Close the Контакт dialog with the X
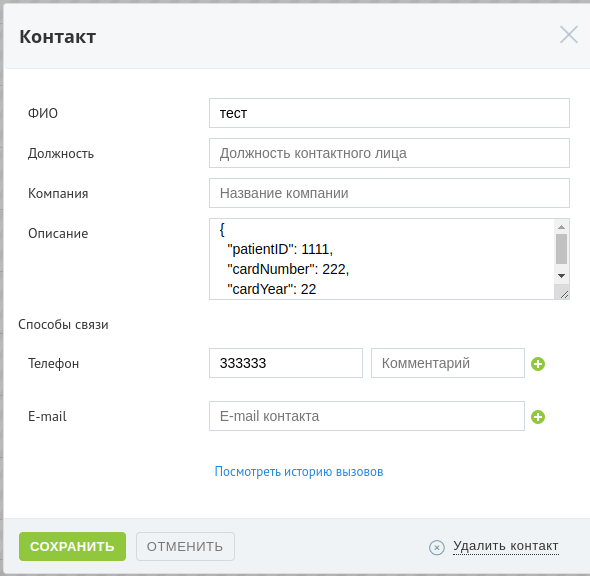 [569, 35]
